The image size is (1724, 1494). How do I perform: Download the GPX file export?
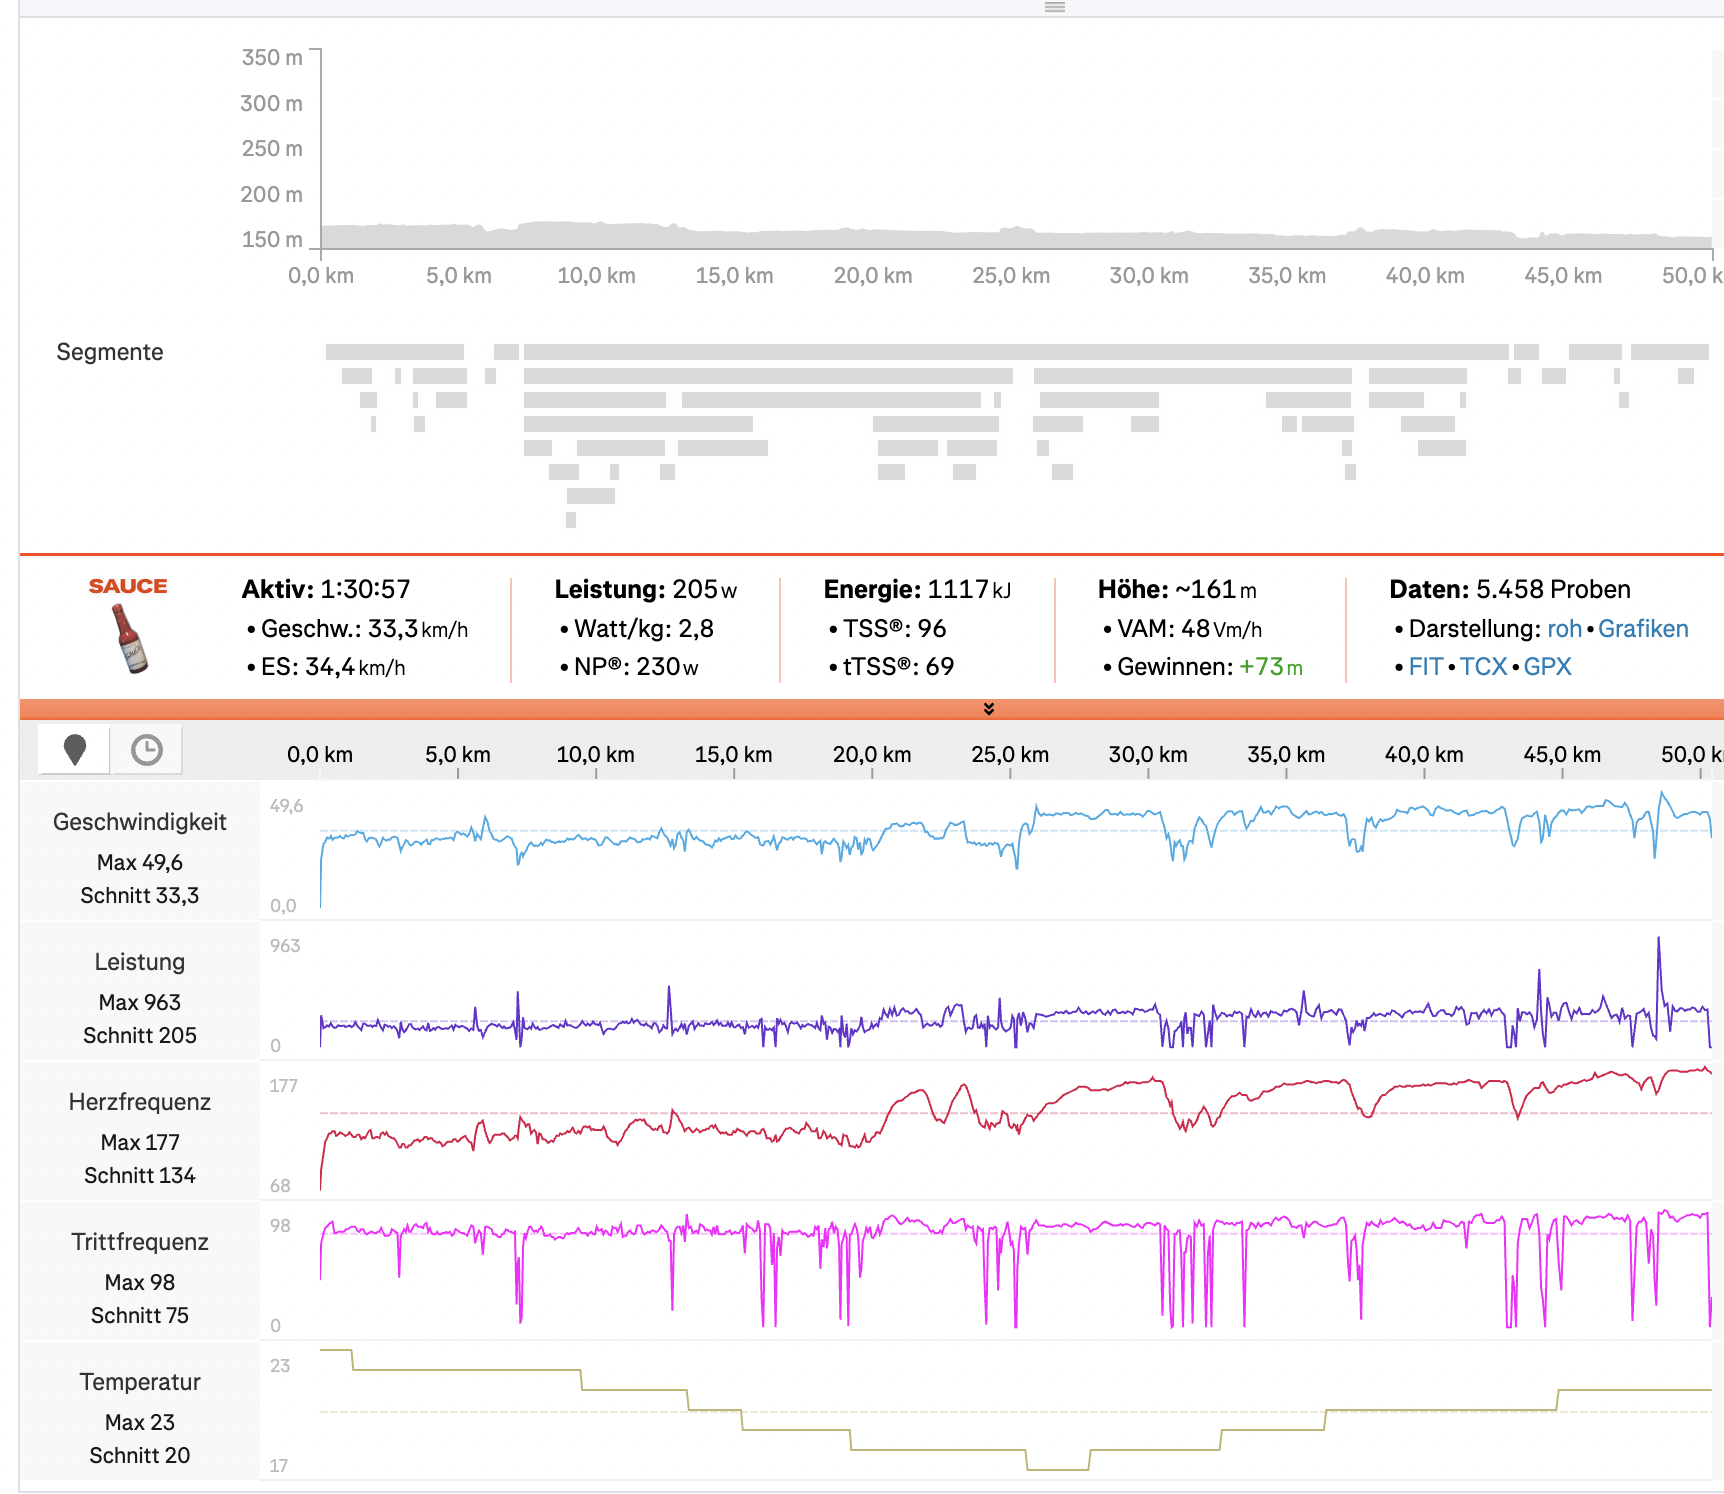click(x=1547, y=667)
